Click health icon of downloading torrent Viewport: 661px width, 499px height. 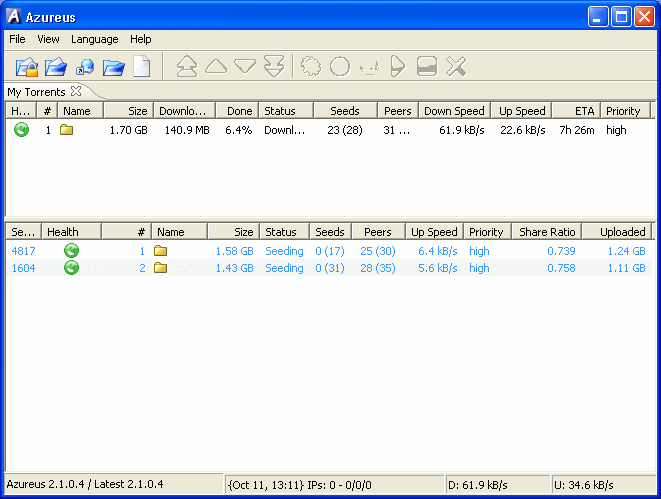(21, 130)
